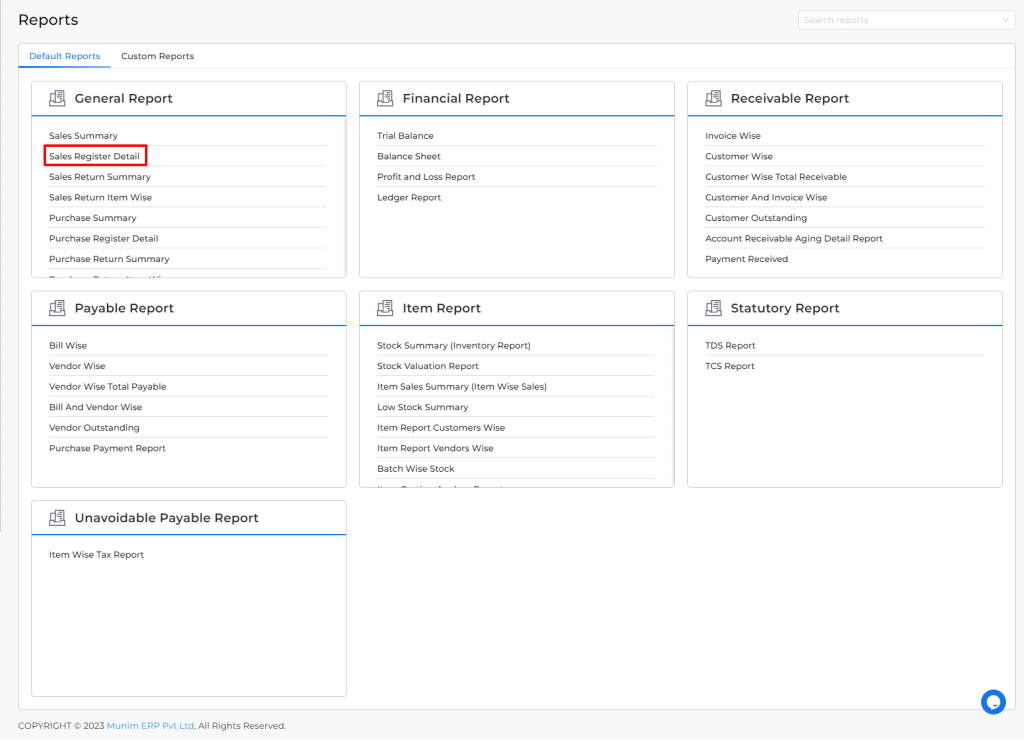This screenshot has width=1024, height=740.
Task: Open the Sales Return Summary report
Action: pyautogui.click(x=100, y=177)
